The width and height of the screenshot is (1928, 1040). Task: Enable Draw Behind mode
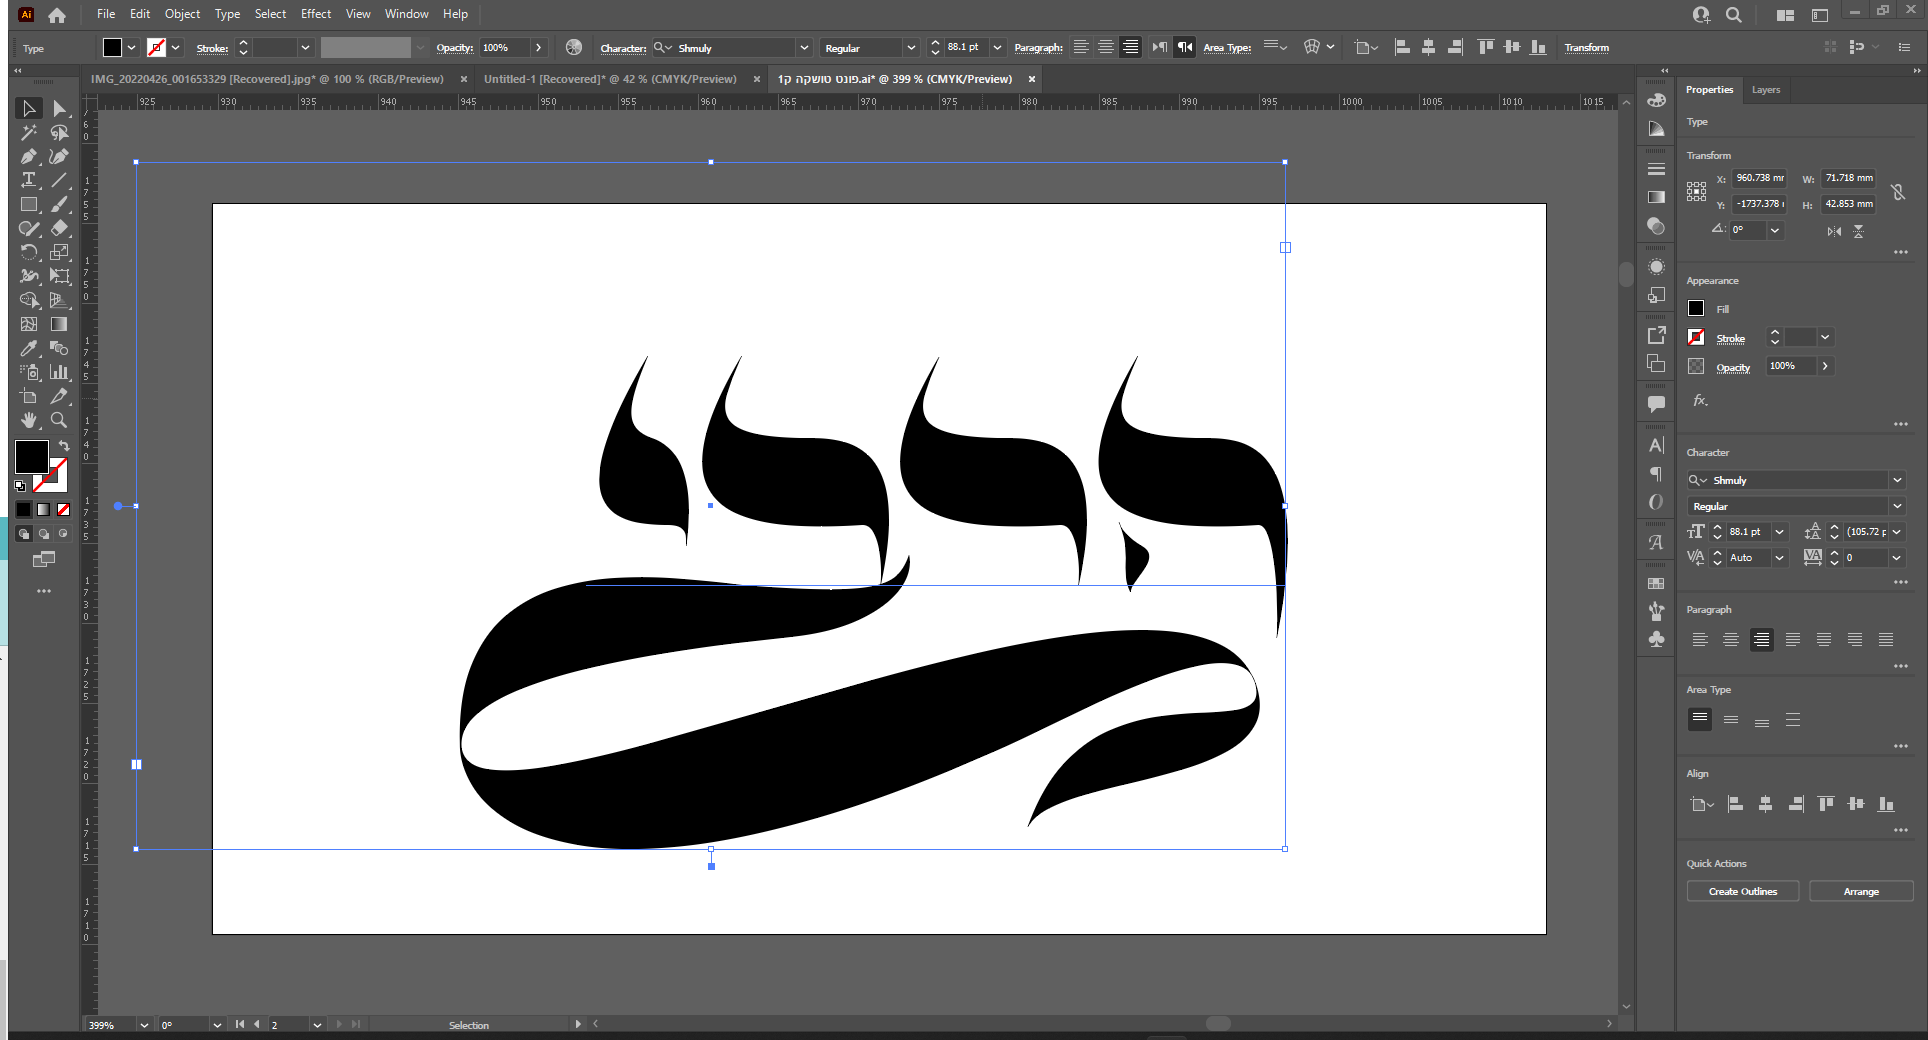[x=44, y=534]
